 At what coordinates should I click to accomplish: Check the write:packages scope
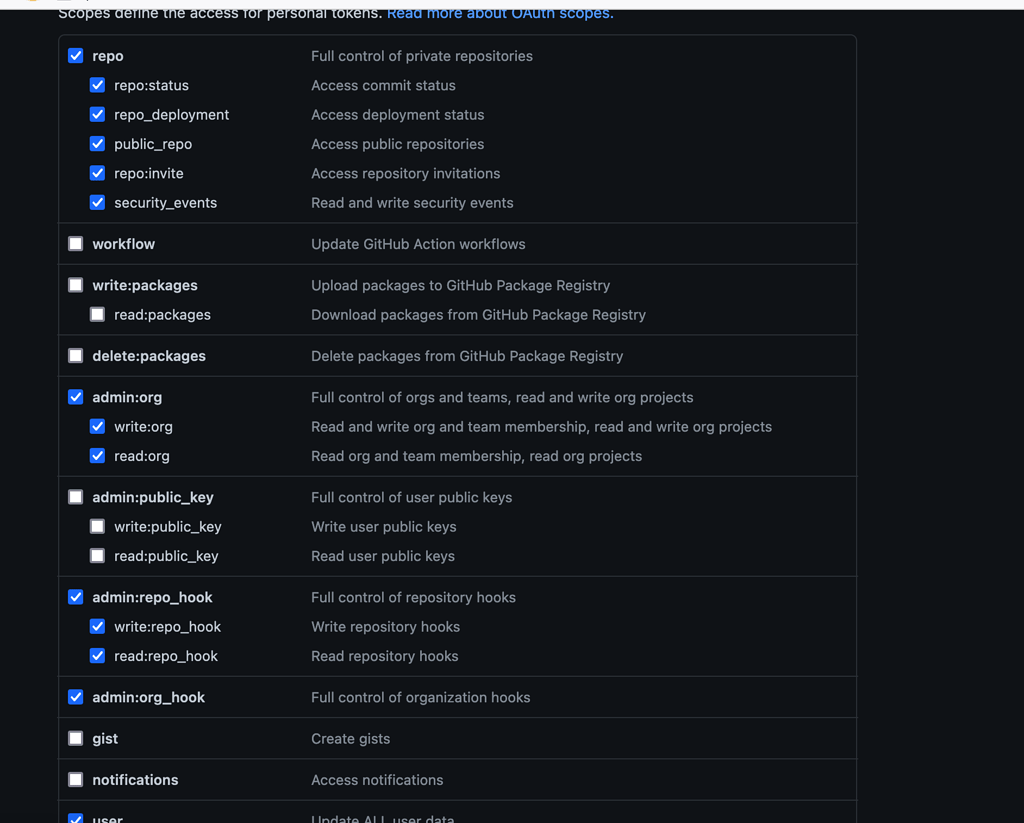pyautogui.click(x=75, y=284)
